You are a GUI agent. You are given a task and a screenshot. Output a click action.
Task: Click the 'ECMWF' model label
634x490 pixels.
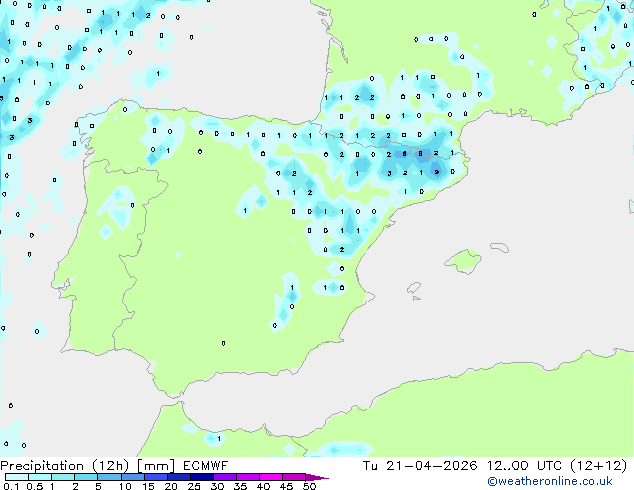pos(205,466)
